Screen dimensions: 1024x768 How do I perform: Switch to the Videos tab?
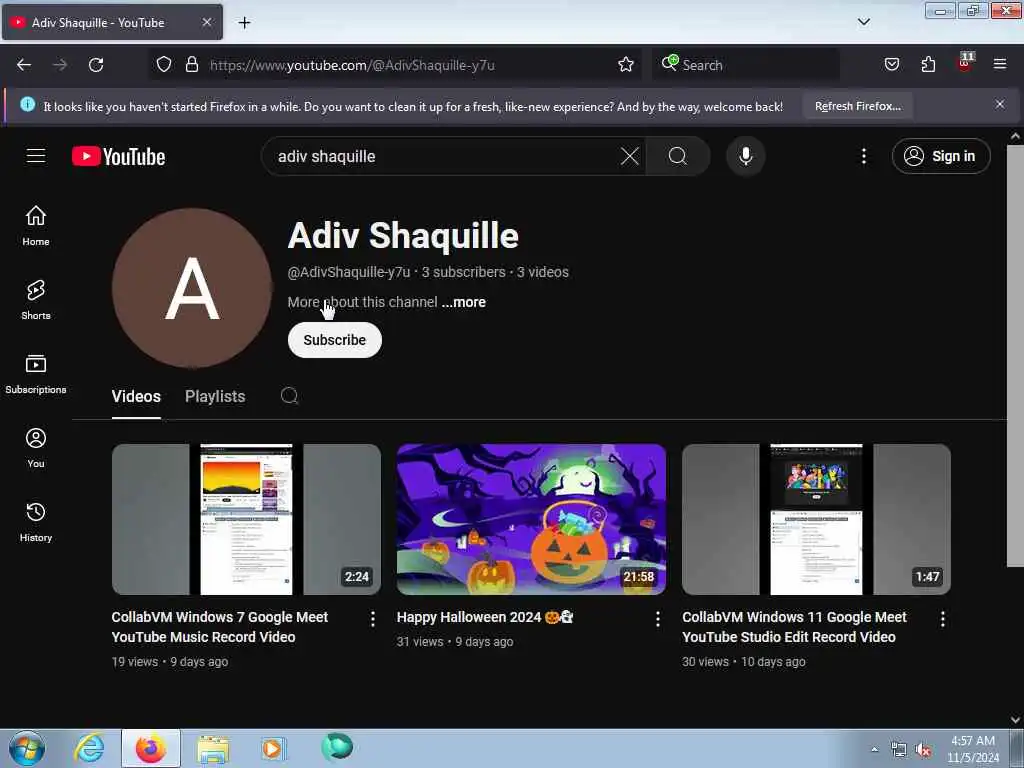point(136,396)
